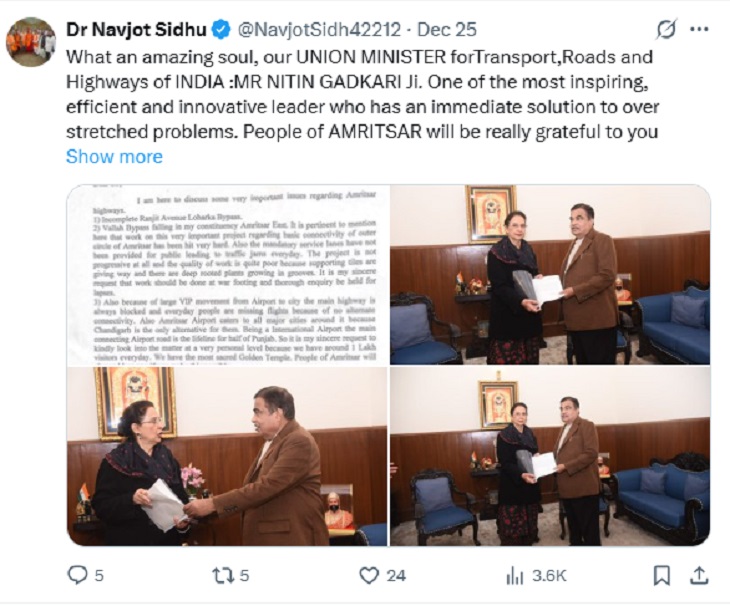The width and height of the screenshot is (730, 606).
Task: Like the tweet with heart icon
Action: [369, 575]
